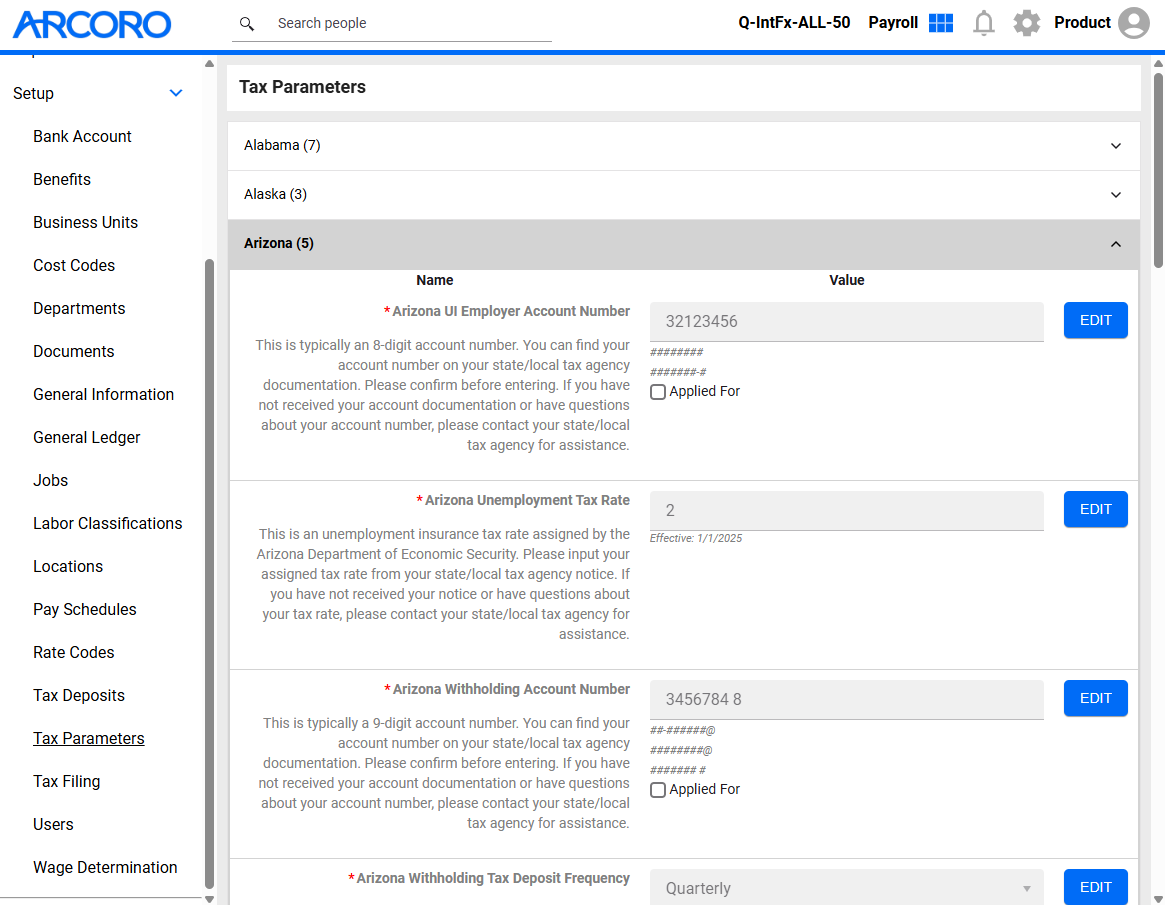Click the Value column header

point(846,281)
